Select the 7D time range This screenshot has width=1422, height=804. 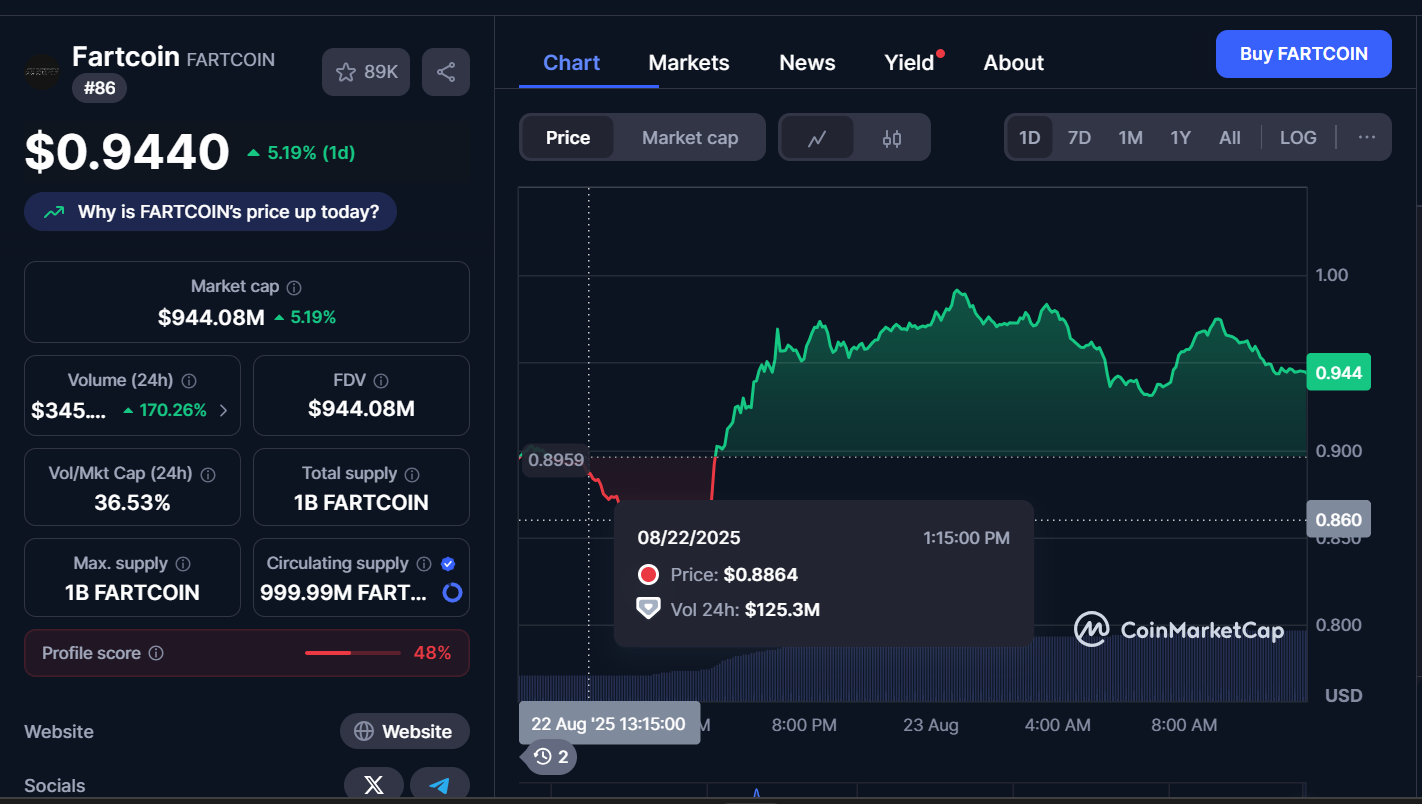(x=1079, y=138)
